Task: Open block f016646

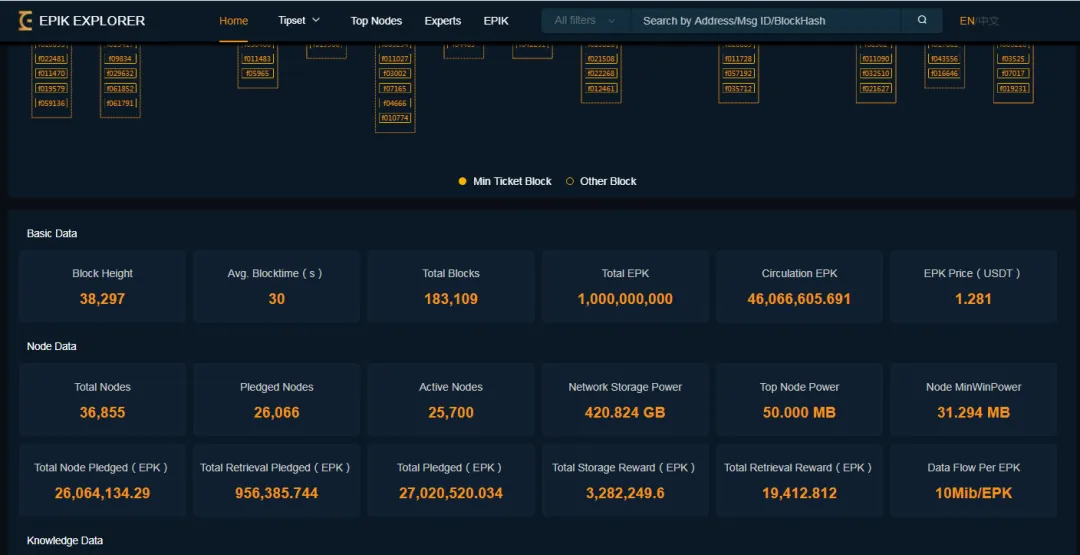Action: (944, 73)
